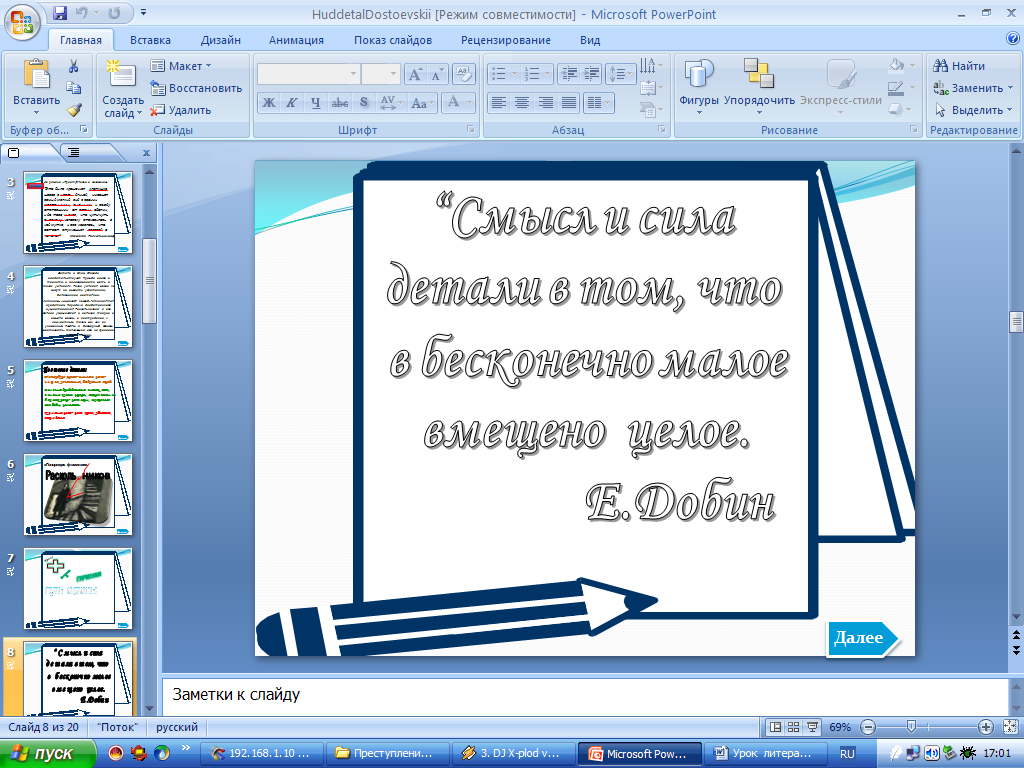
Task: Start the slide show from the status bar
Action: (812, 727)
